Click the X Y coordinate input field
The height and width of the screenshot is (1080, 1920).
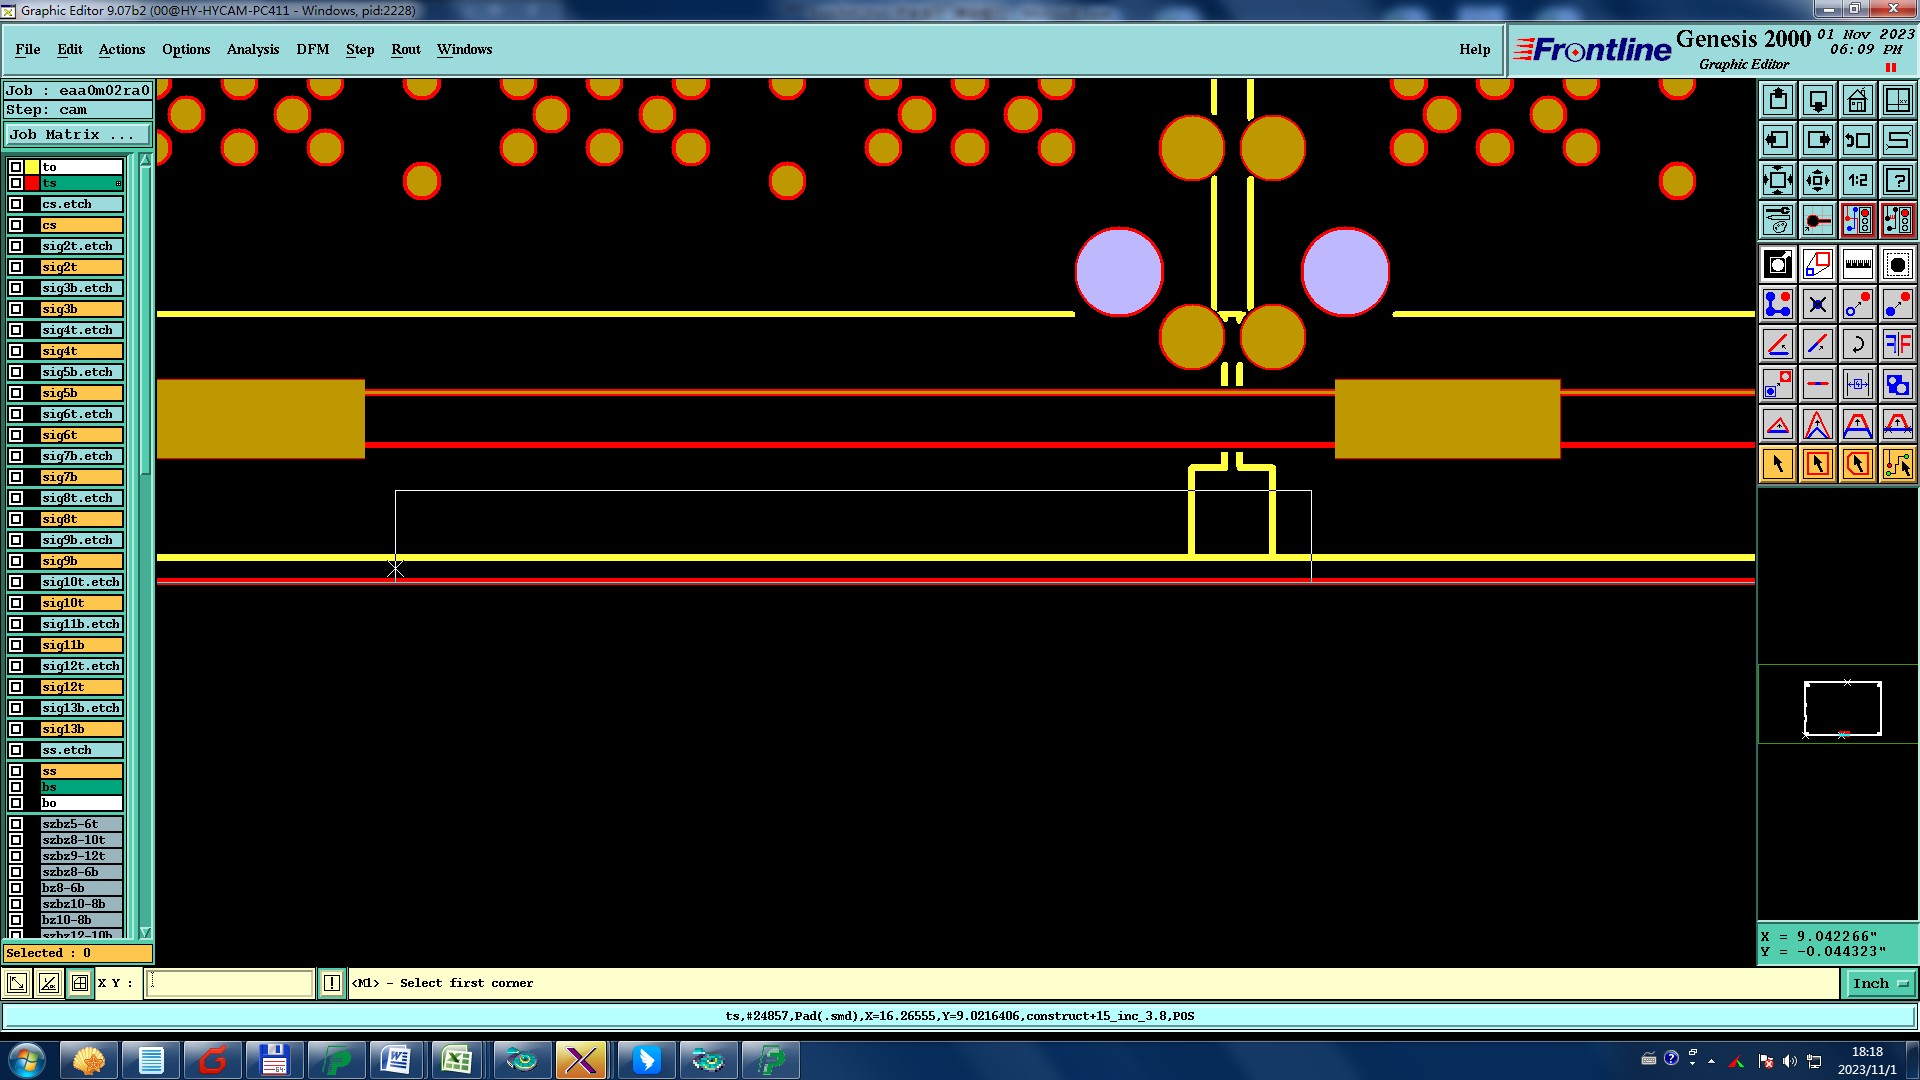pyautogui.click(x=230, y=983)
